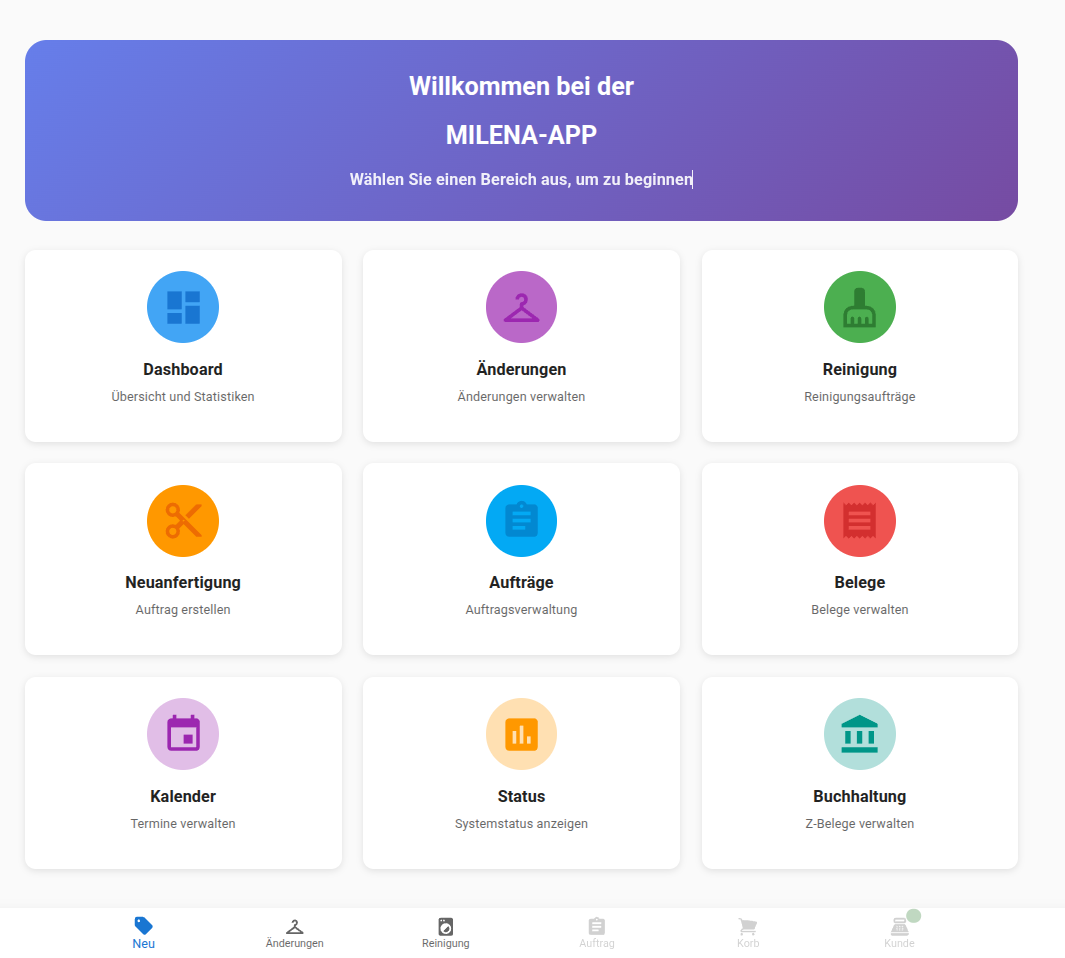Click 'Z-Belege verwalten' card subtitle
This screenshot has width=1065, height=958.
tap(859, 824)
